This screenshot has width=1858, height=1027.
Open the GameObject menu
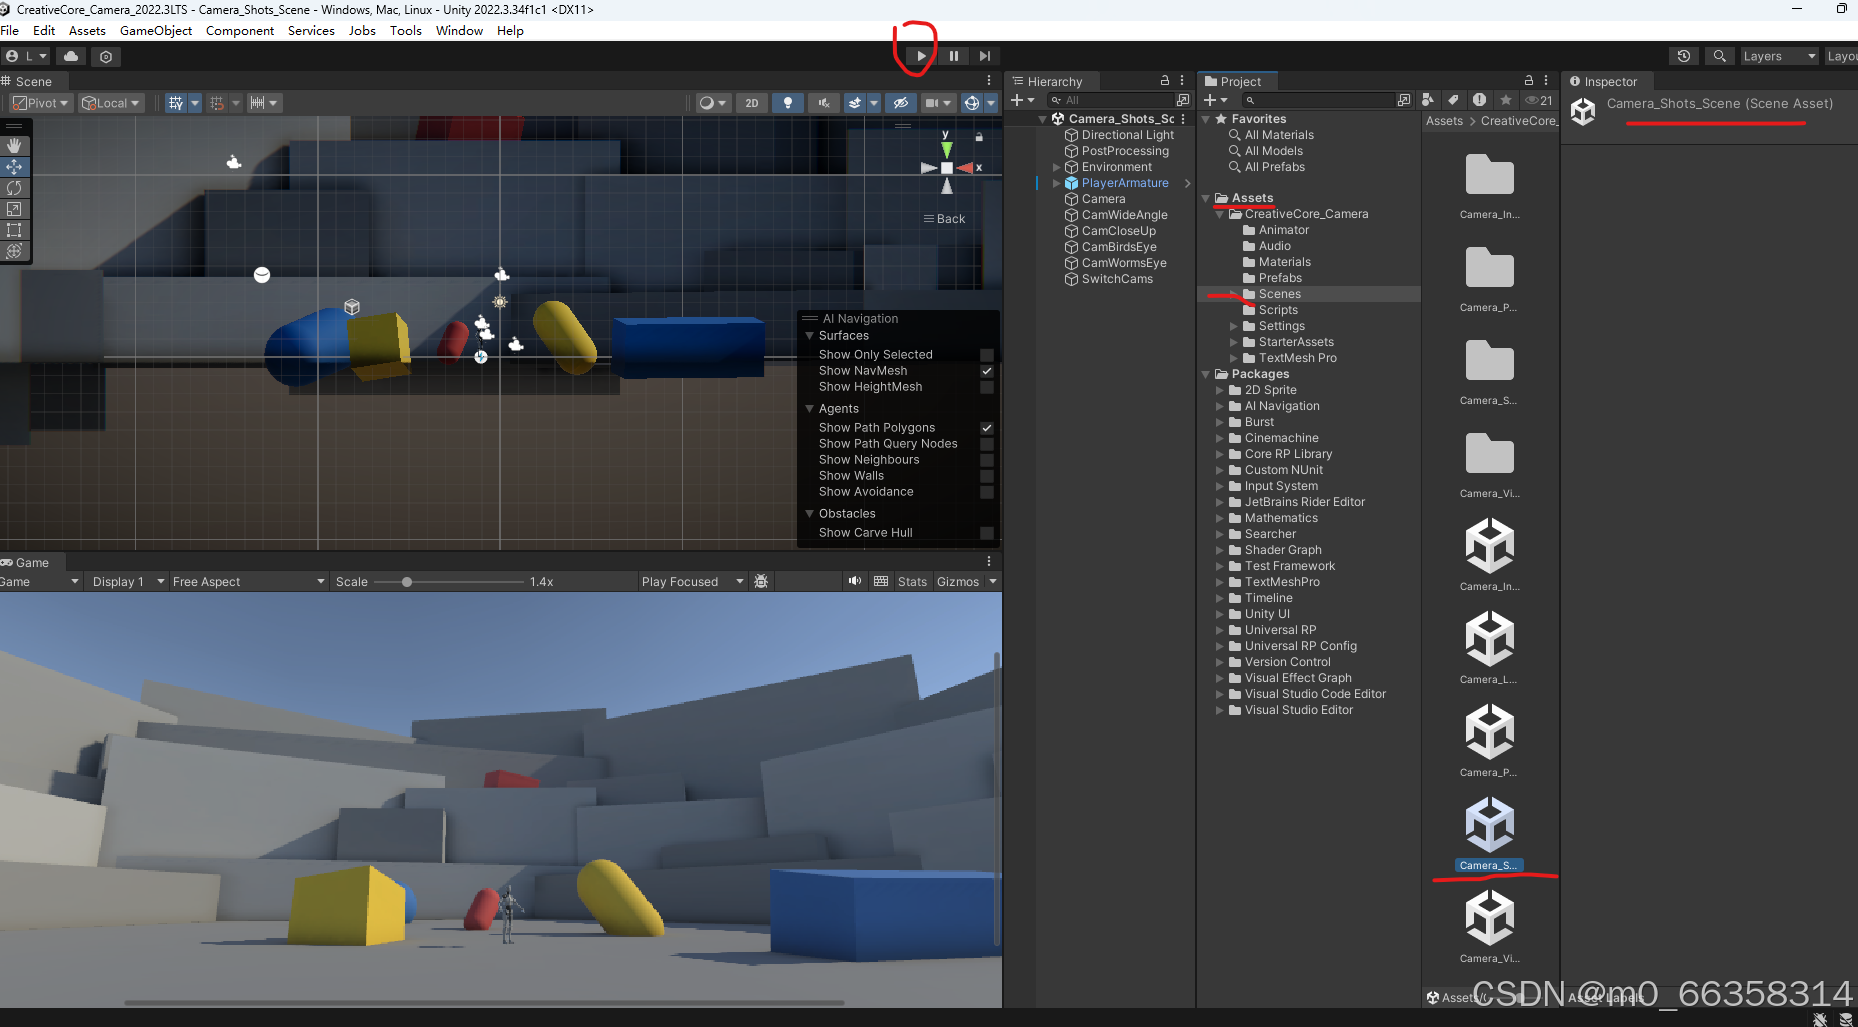pos(156,31)
